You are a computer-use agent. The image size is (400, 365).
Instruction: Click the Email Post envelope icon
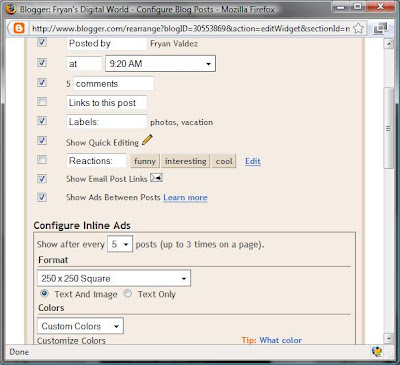coord(156,178)
